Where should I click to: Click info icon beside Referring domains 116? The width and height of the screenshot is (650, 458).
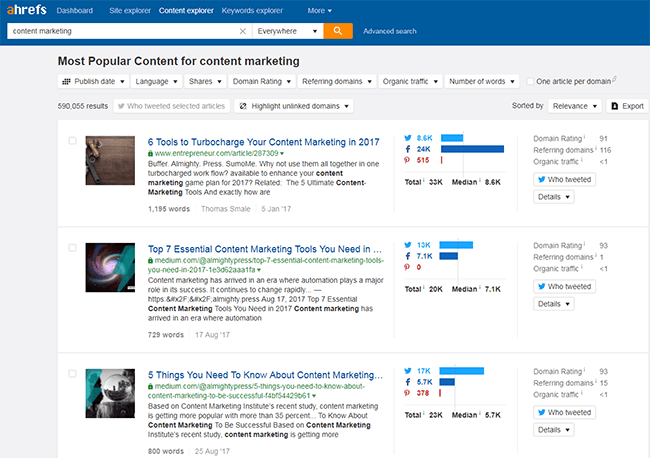point(596,148)
